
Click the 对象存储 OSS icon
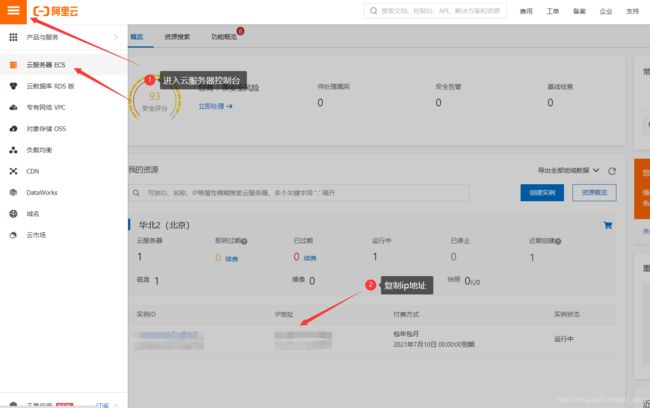13,129
